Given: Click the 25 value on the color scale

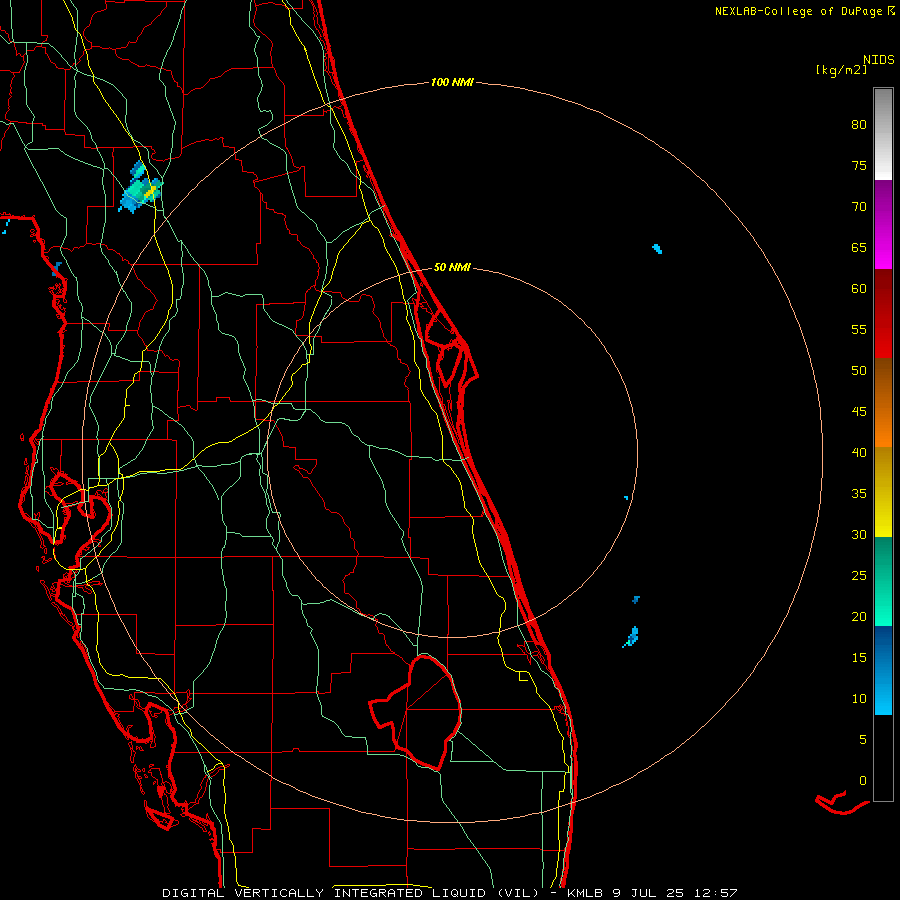Looking at the screenshot, I should click(x=859, y=576).
